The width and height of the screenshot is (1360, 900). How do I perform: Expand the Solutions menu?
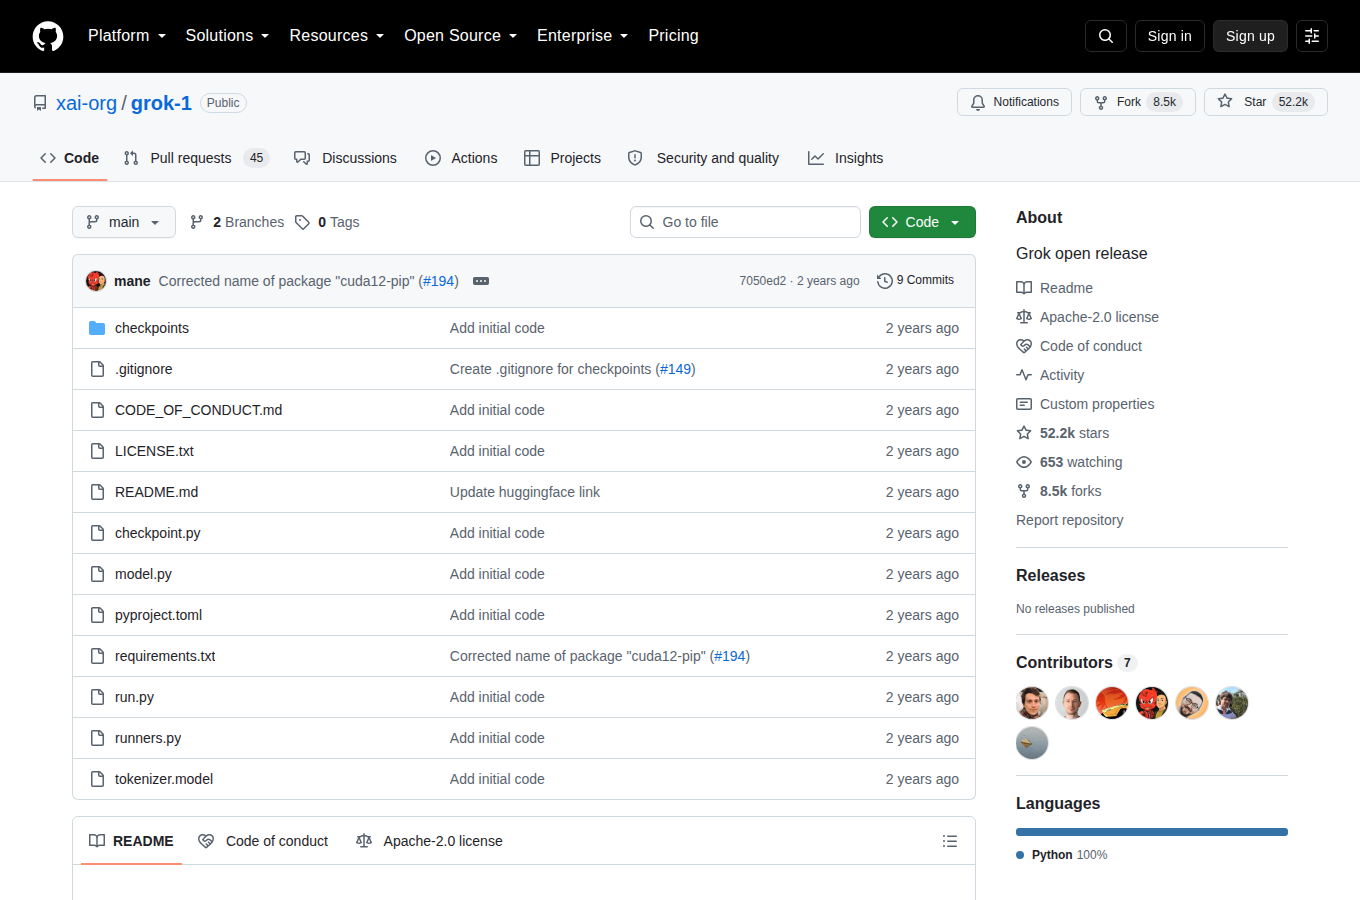(x=227, y=35)
